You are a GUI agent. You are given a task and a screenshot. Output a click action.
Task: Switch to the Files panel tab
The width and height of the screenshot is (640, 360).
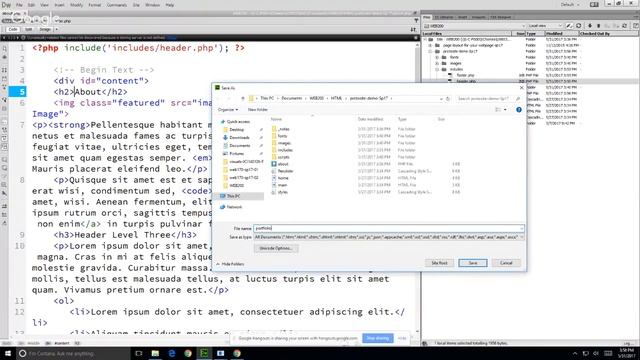427,17
